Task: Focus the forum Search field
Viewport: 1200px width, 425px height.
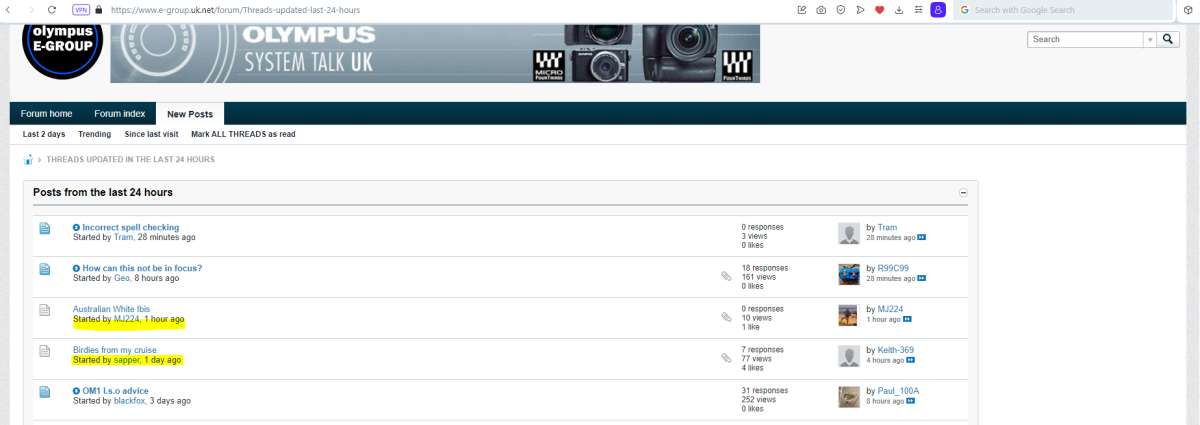Action: (x=1085, y=39)
